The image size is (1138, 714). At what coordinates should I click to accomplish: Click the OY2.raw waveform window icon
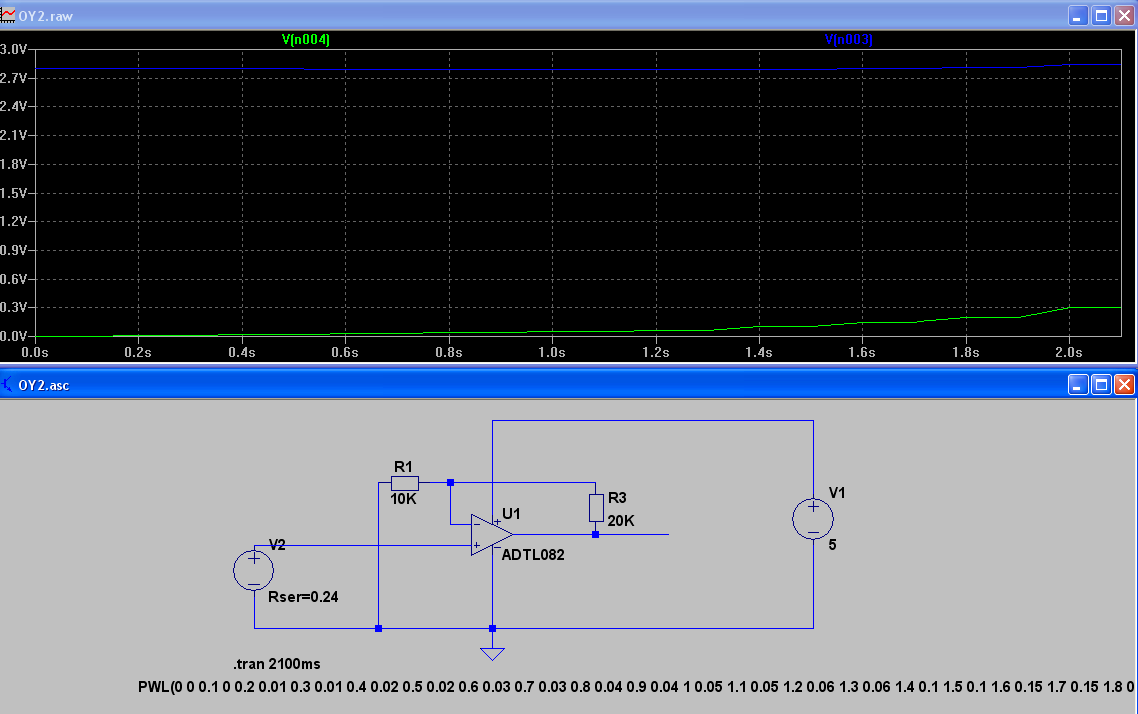[x=8, y=17]
